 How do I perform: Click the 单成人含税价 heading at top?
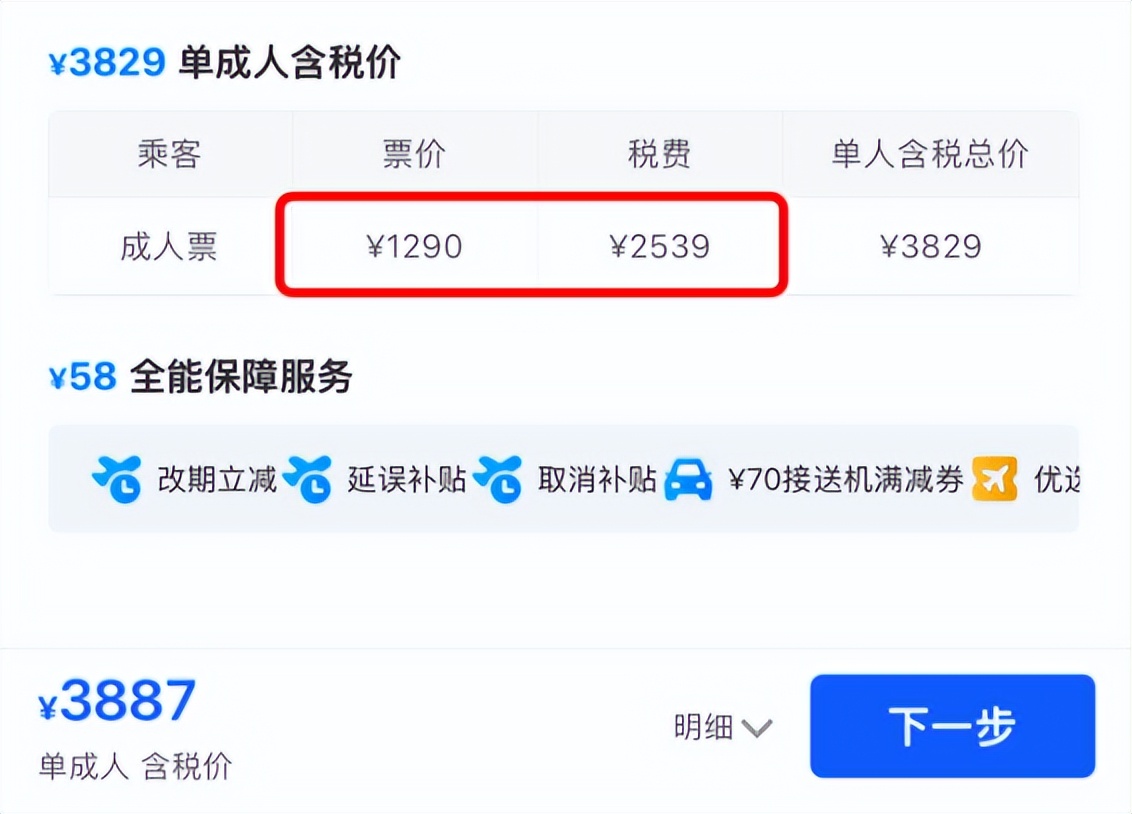[290, 63]
